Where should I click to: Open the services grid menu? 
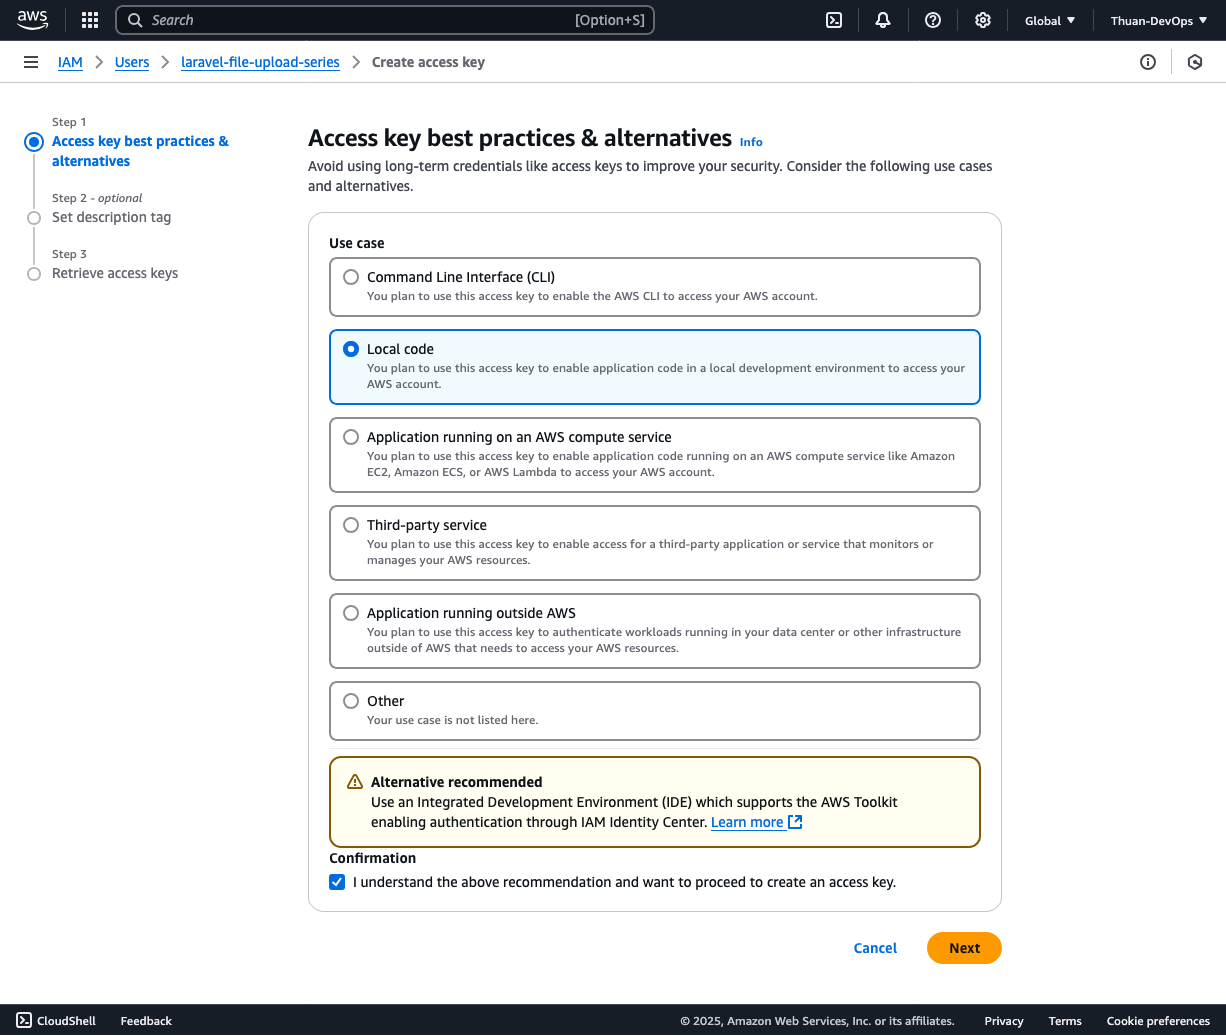point(90,20)
